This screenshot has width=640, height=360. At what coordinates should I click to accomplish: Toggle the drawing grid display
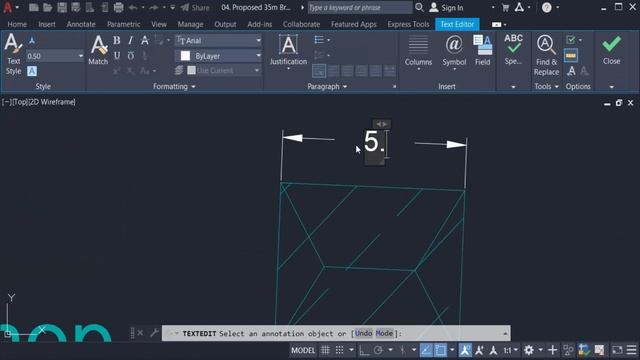click(x=325, y=350)
